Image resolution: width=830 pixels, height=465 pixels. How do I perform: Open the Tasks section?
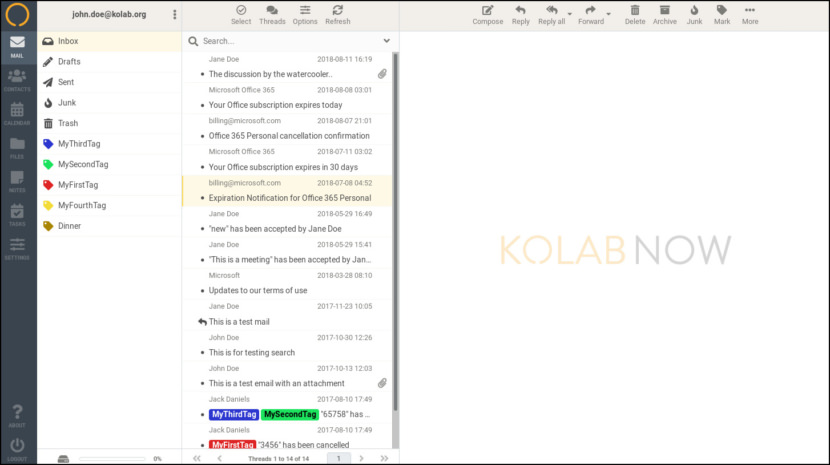[17, 215]
